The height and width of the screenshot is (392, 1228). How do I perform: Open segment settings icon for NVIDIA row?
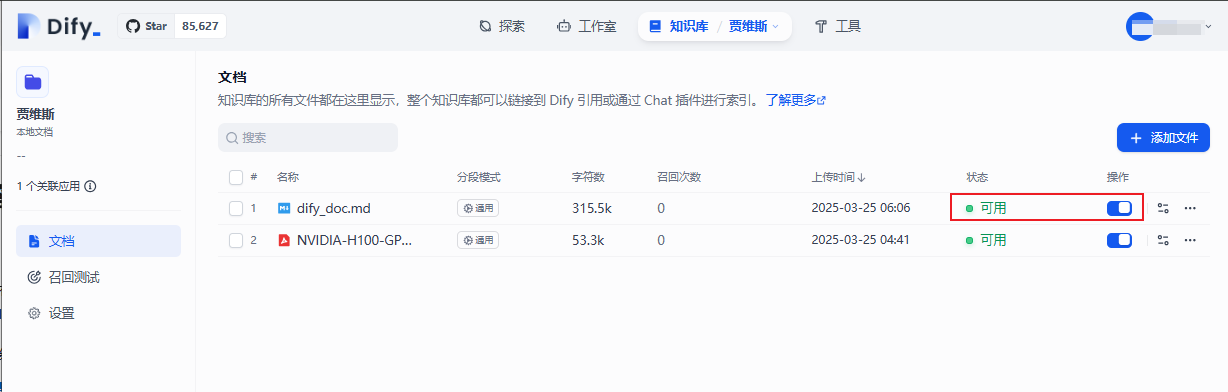coord(1163,240)
